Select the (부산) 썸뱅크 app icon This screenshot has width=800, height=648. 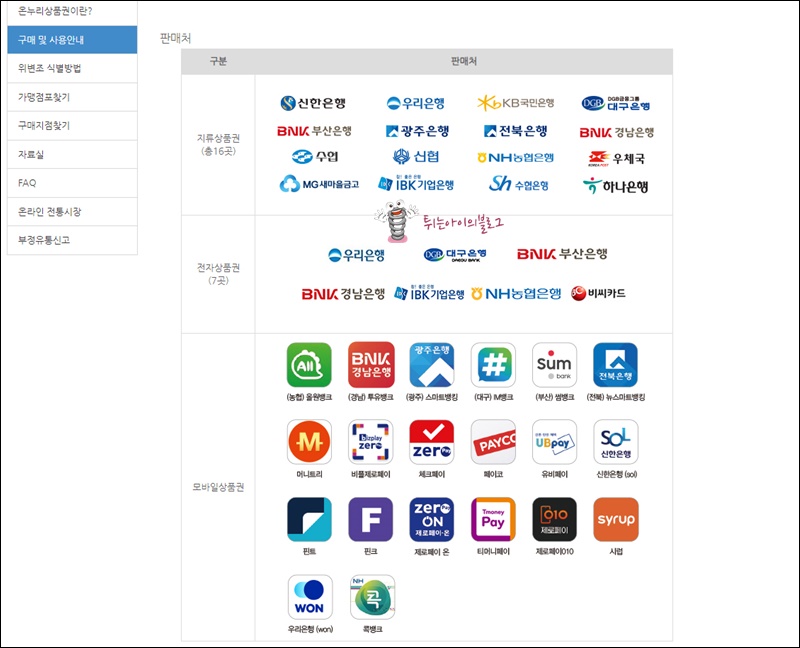coord(555,365)
